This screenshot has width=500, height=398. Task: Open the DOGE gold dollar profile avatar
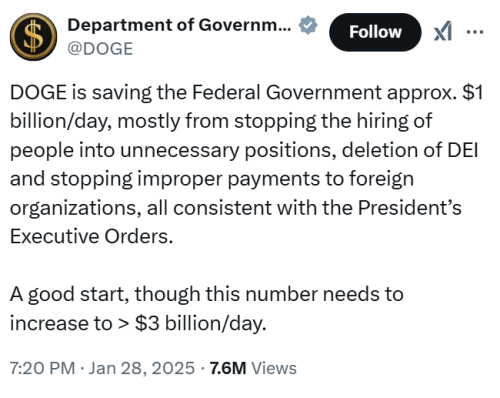(33, 37)
